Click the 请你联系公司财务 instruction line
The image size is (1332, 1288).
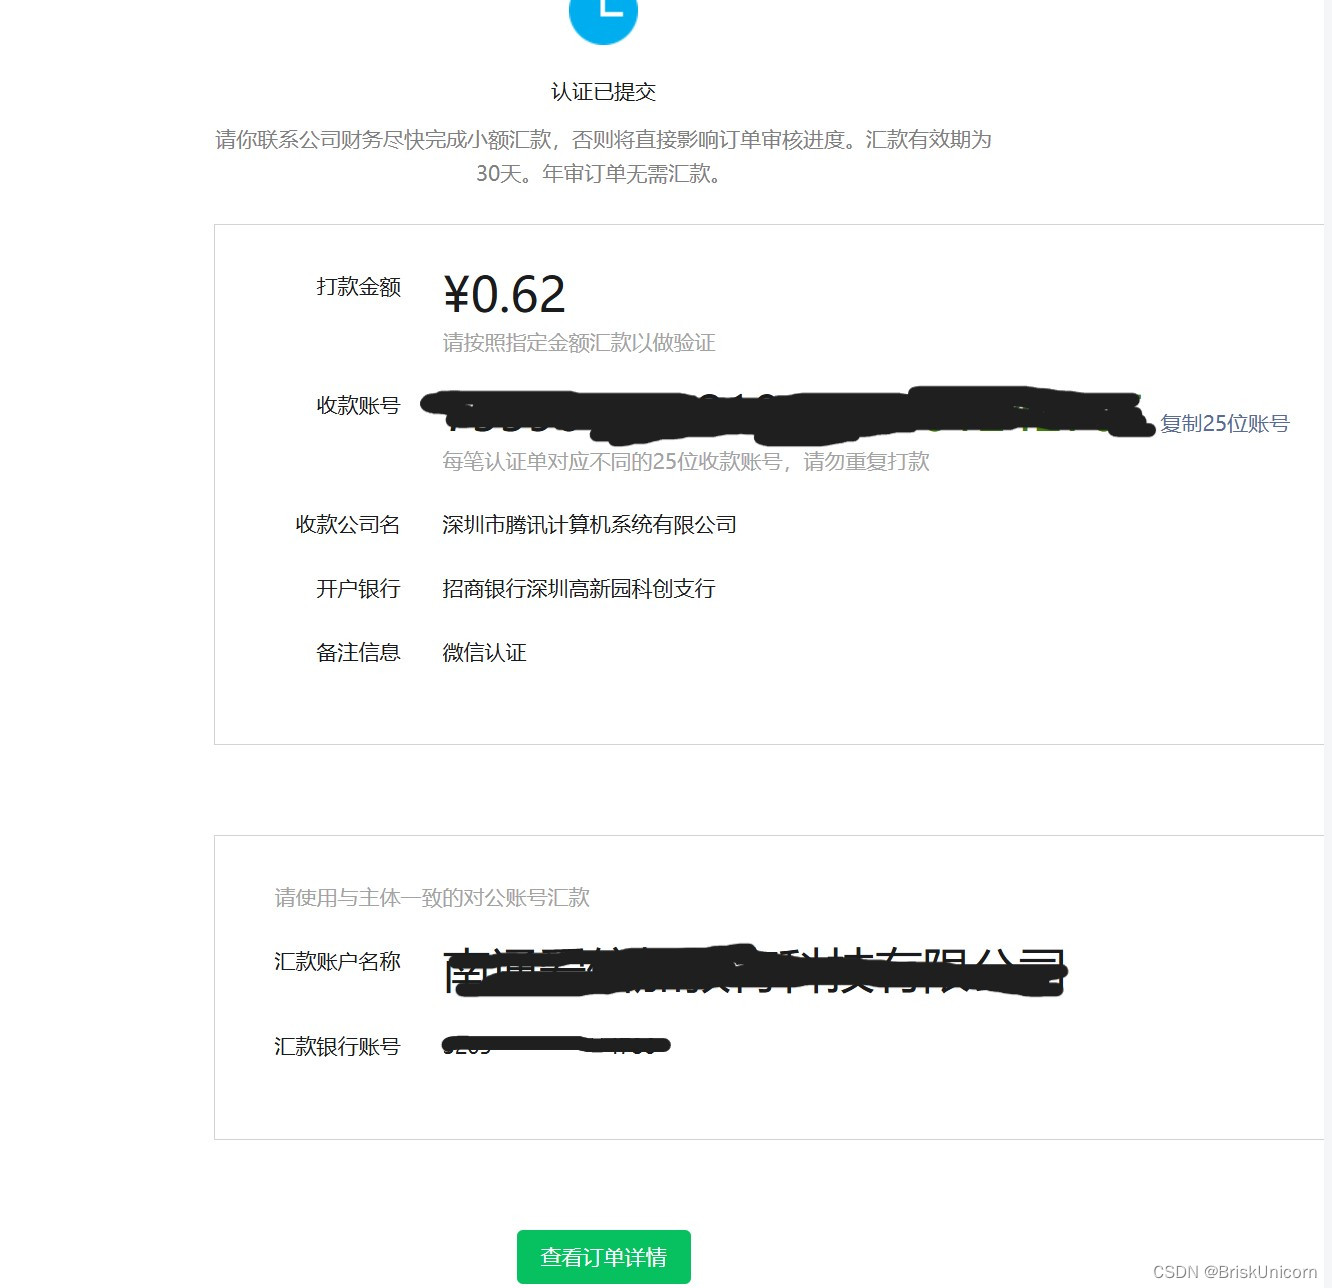[x=603, y=139]
